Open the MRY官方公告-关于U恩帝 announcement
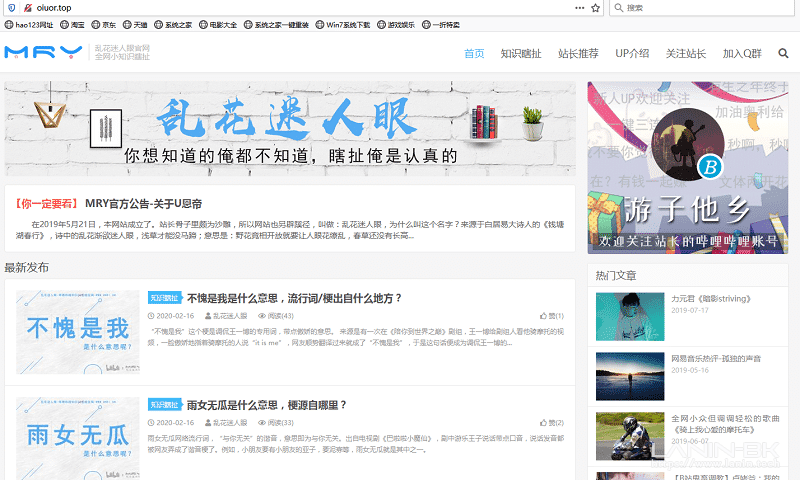This screenshot has width=800, height=480. (x=143, y=204)
